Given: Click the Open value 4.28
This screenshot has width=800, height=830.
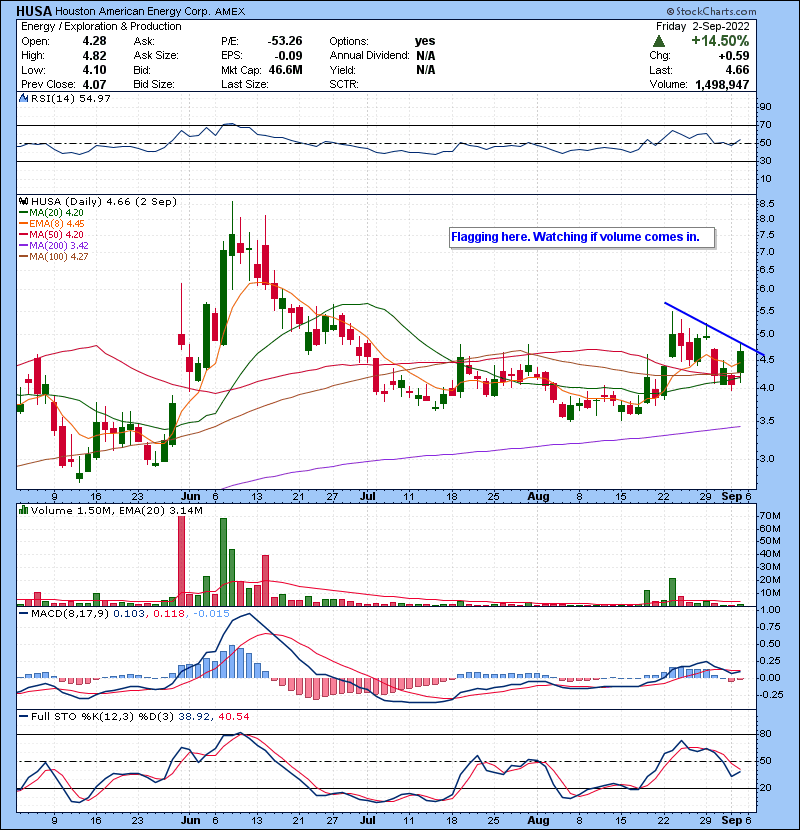Looking at the screenshot, I should tap(94, 41).
